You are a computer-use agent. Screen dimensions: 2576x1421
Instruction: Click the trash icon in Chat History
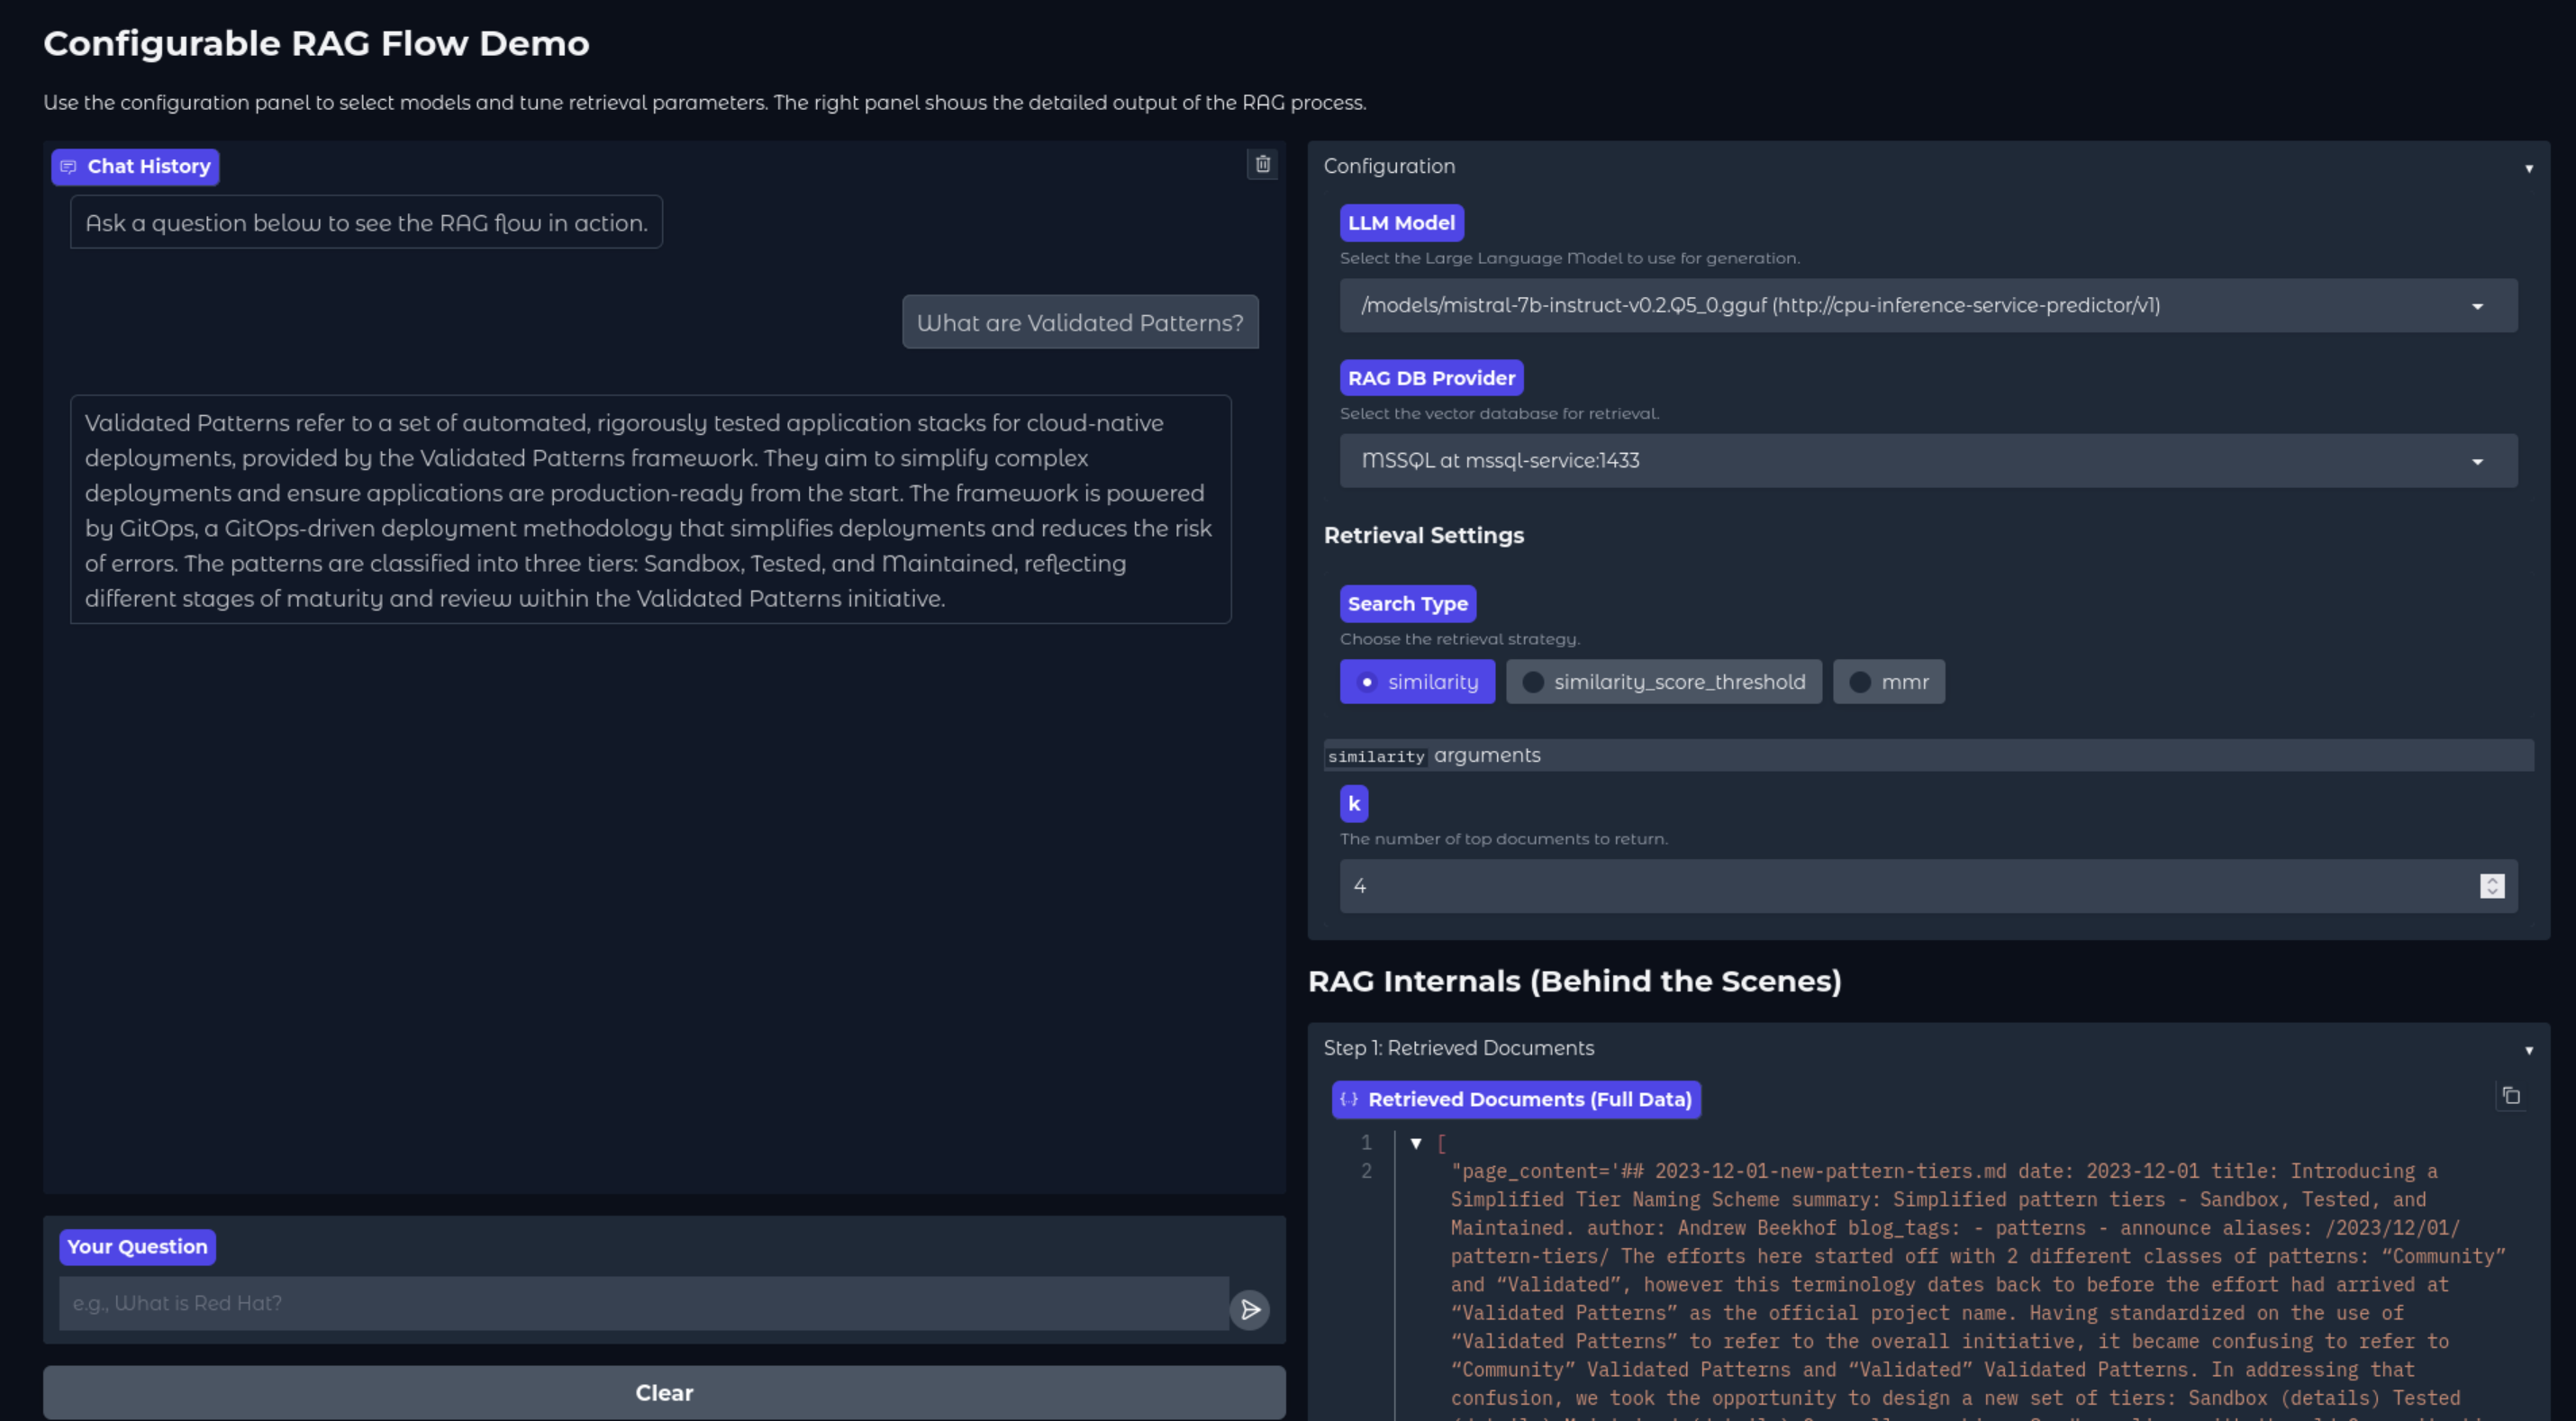tap(1262, 164)
